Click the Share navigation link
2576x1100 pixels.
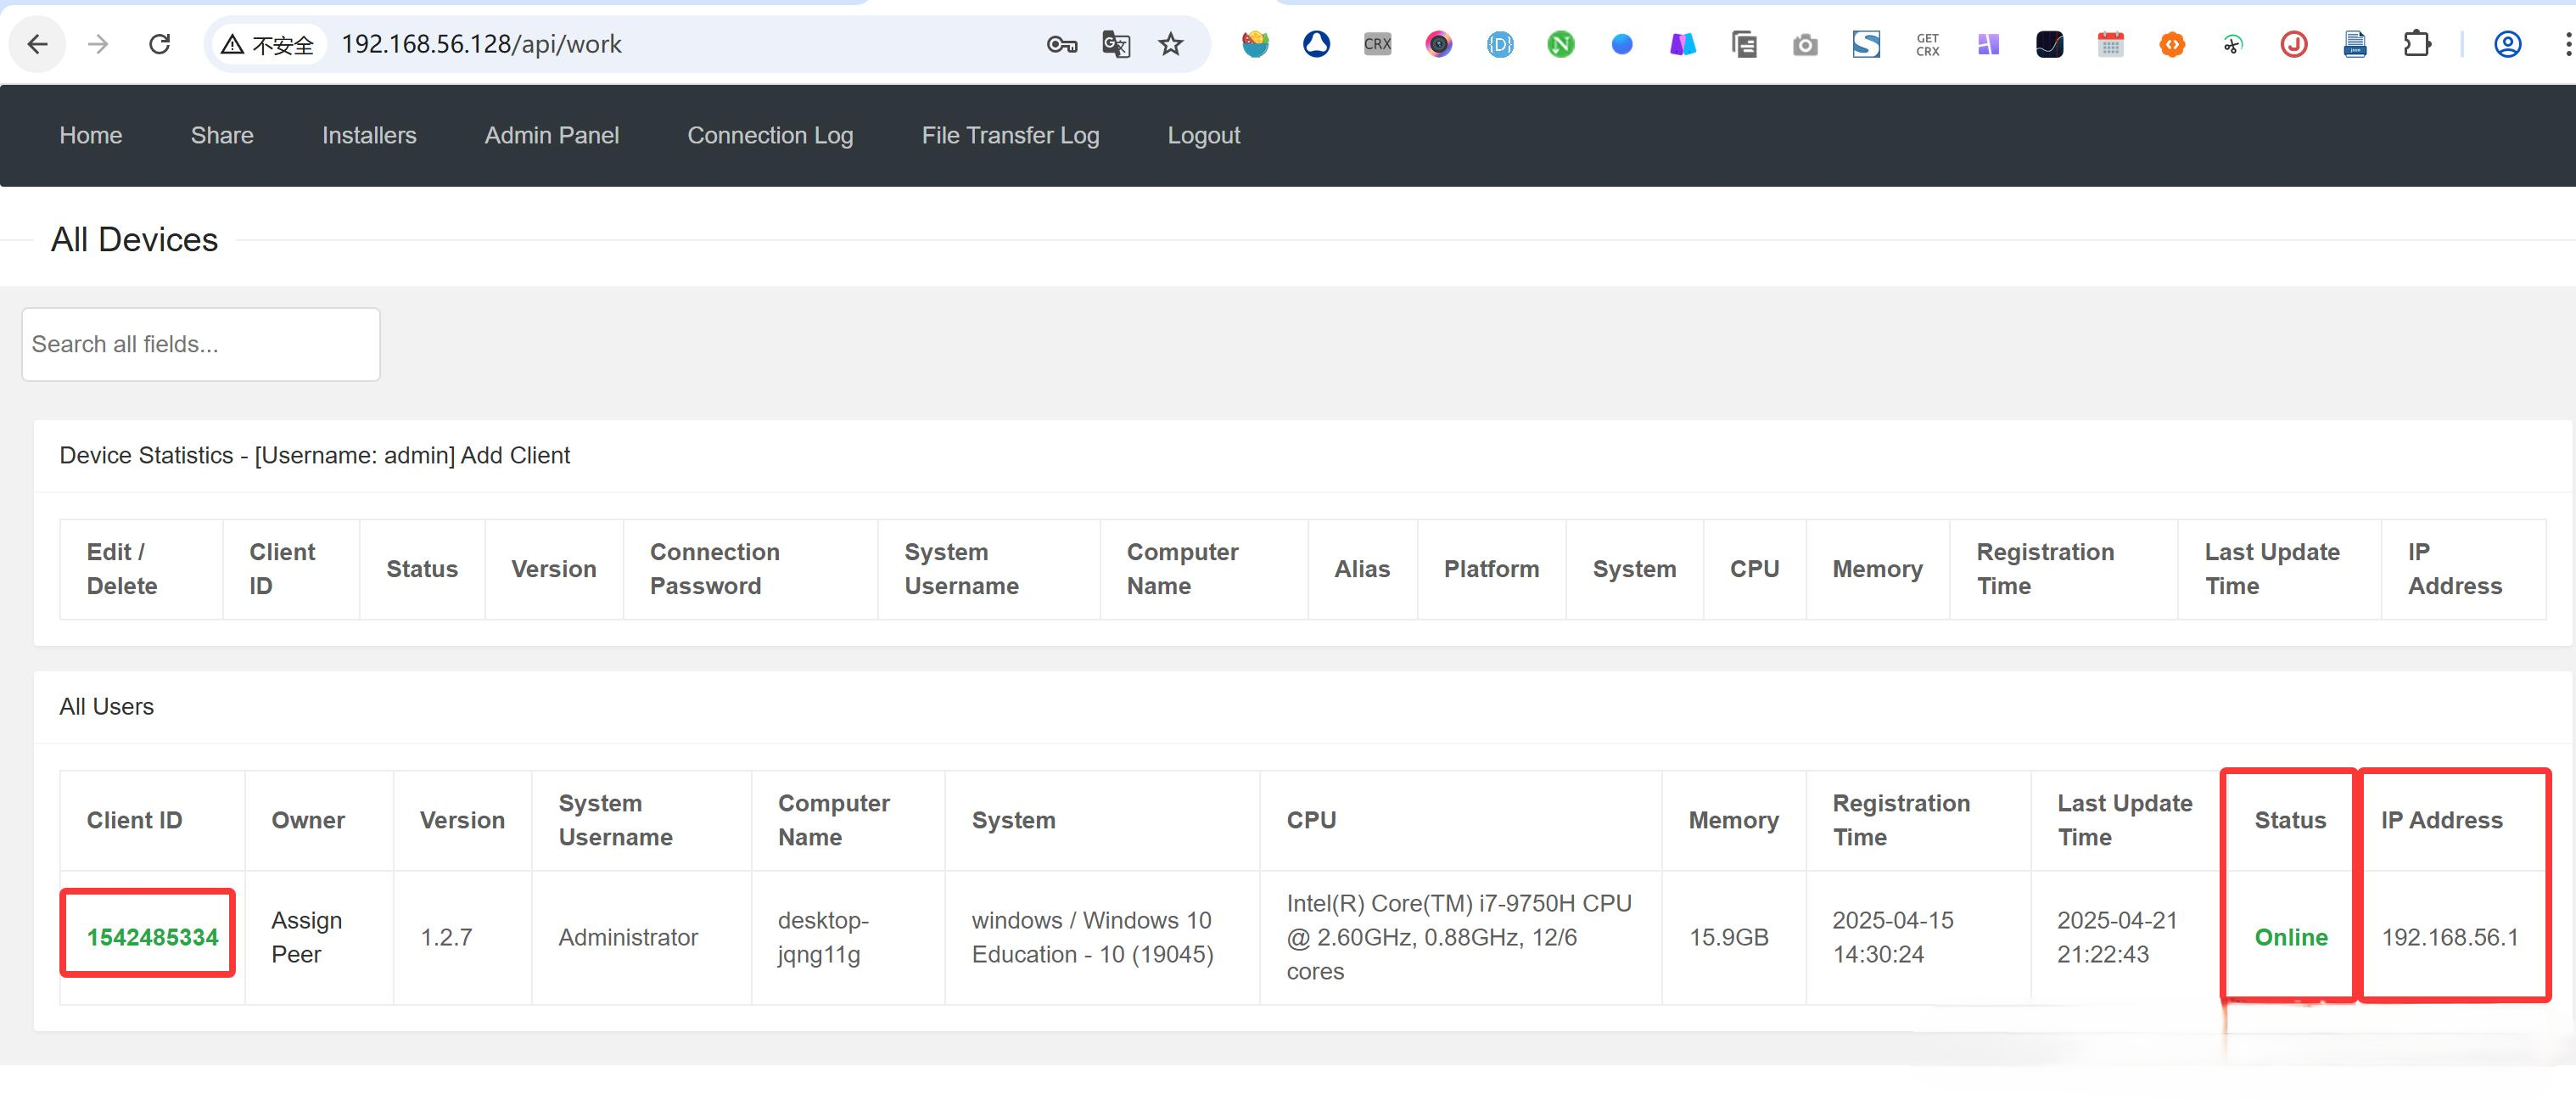click(221, 135)
